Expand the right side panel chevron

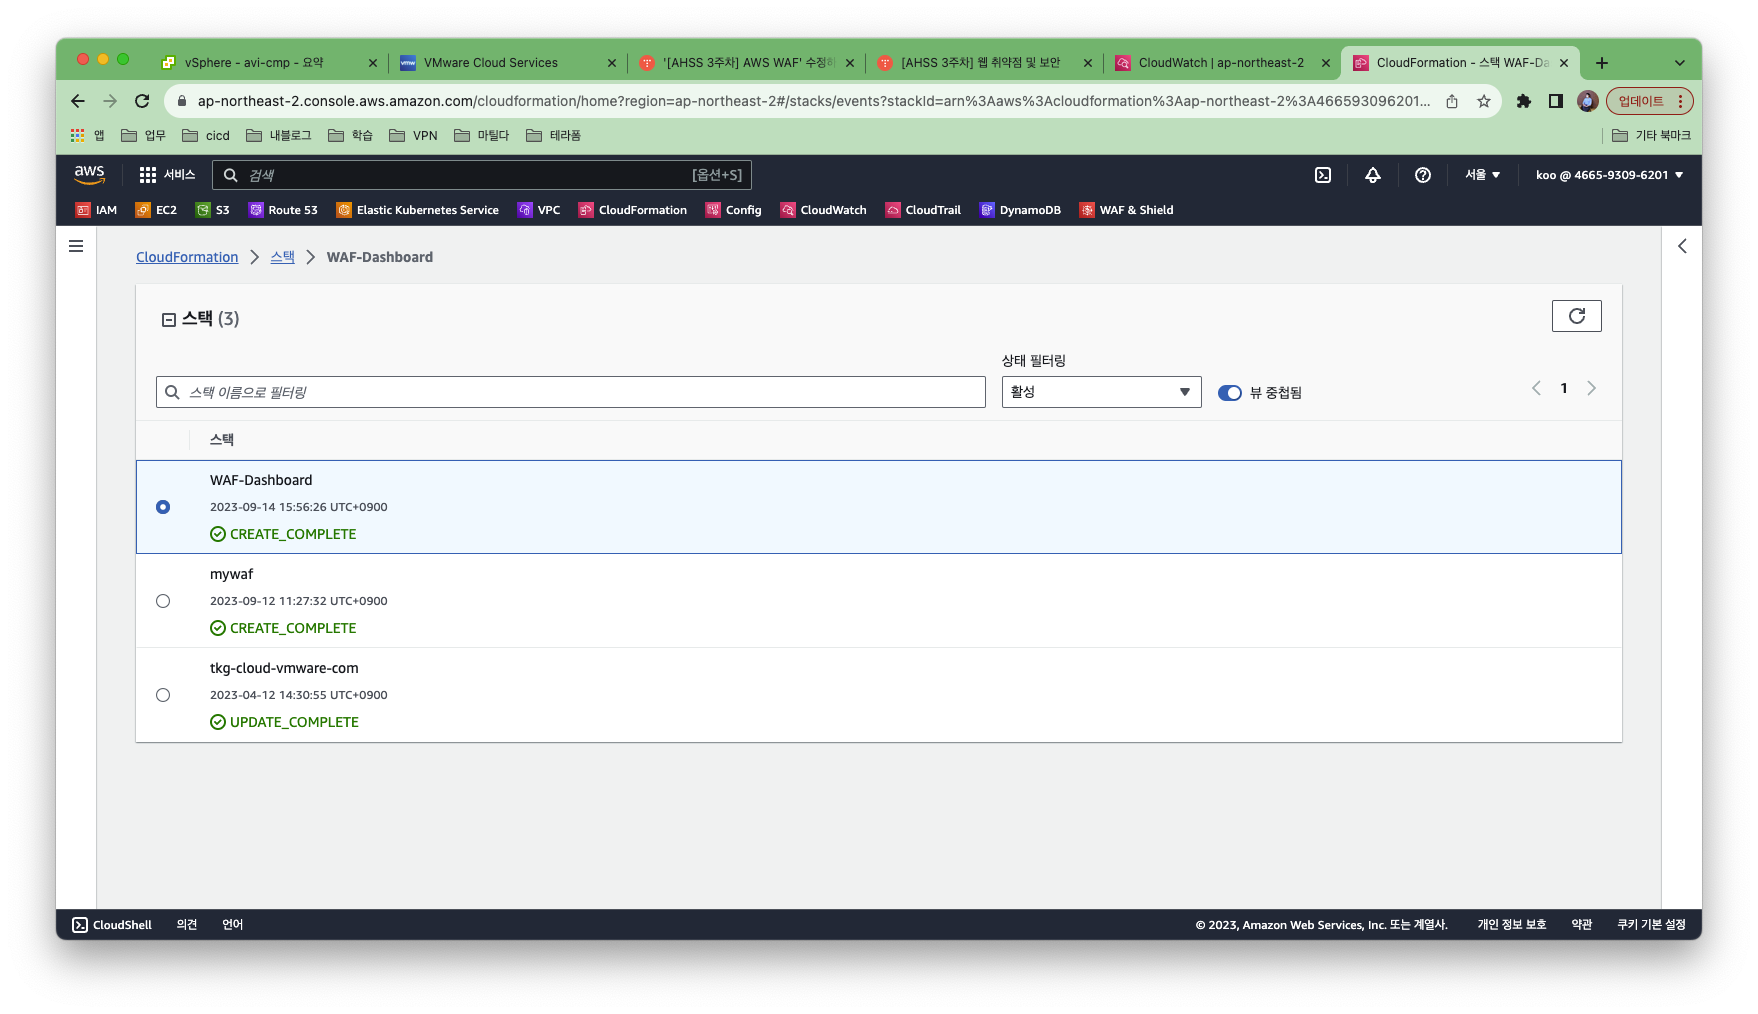pos(1682,246)
